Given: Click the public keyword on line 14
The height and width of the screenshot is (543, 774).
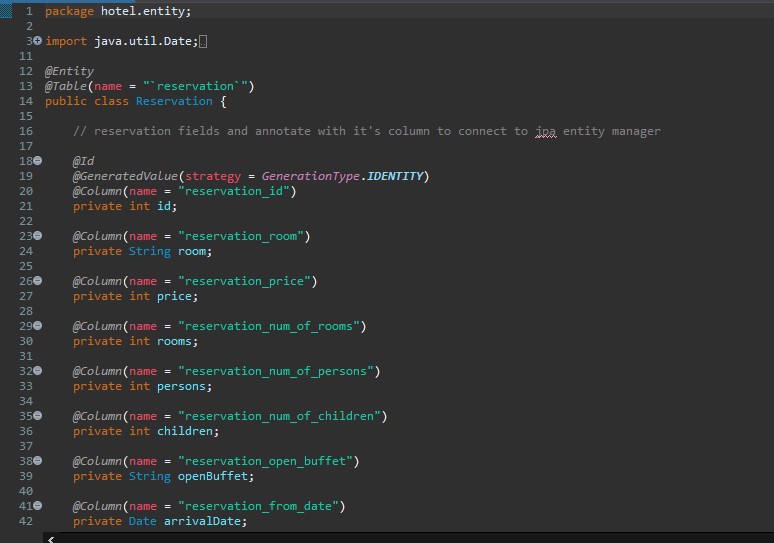Looking at the screenshot, I should (66, 101).
